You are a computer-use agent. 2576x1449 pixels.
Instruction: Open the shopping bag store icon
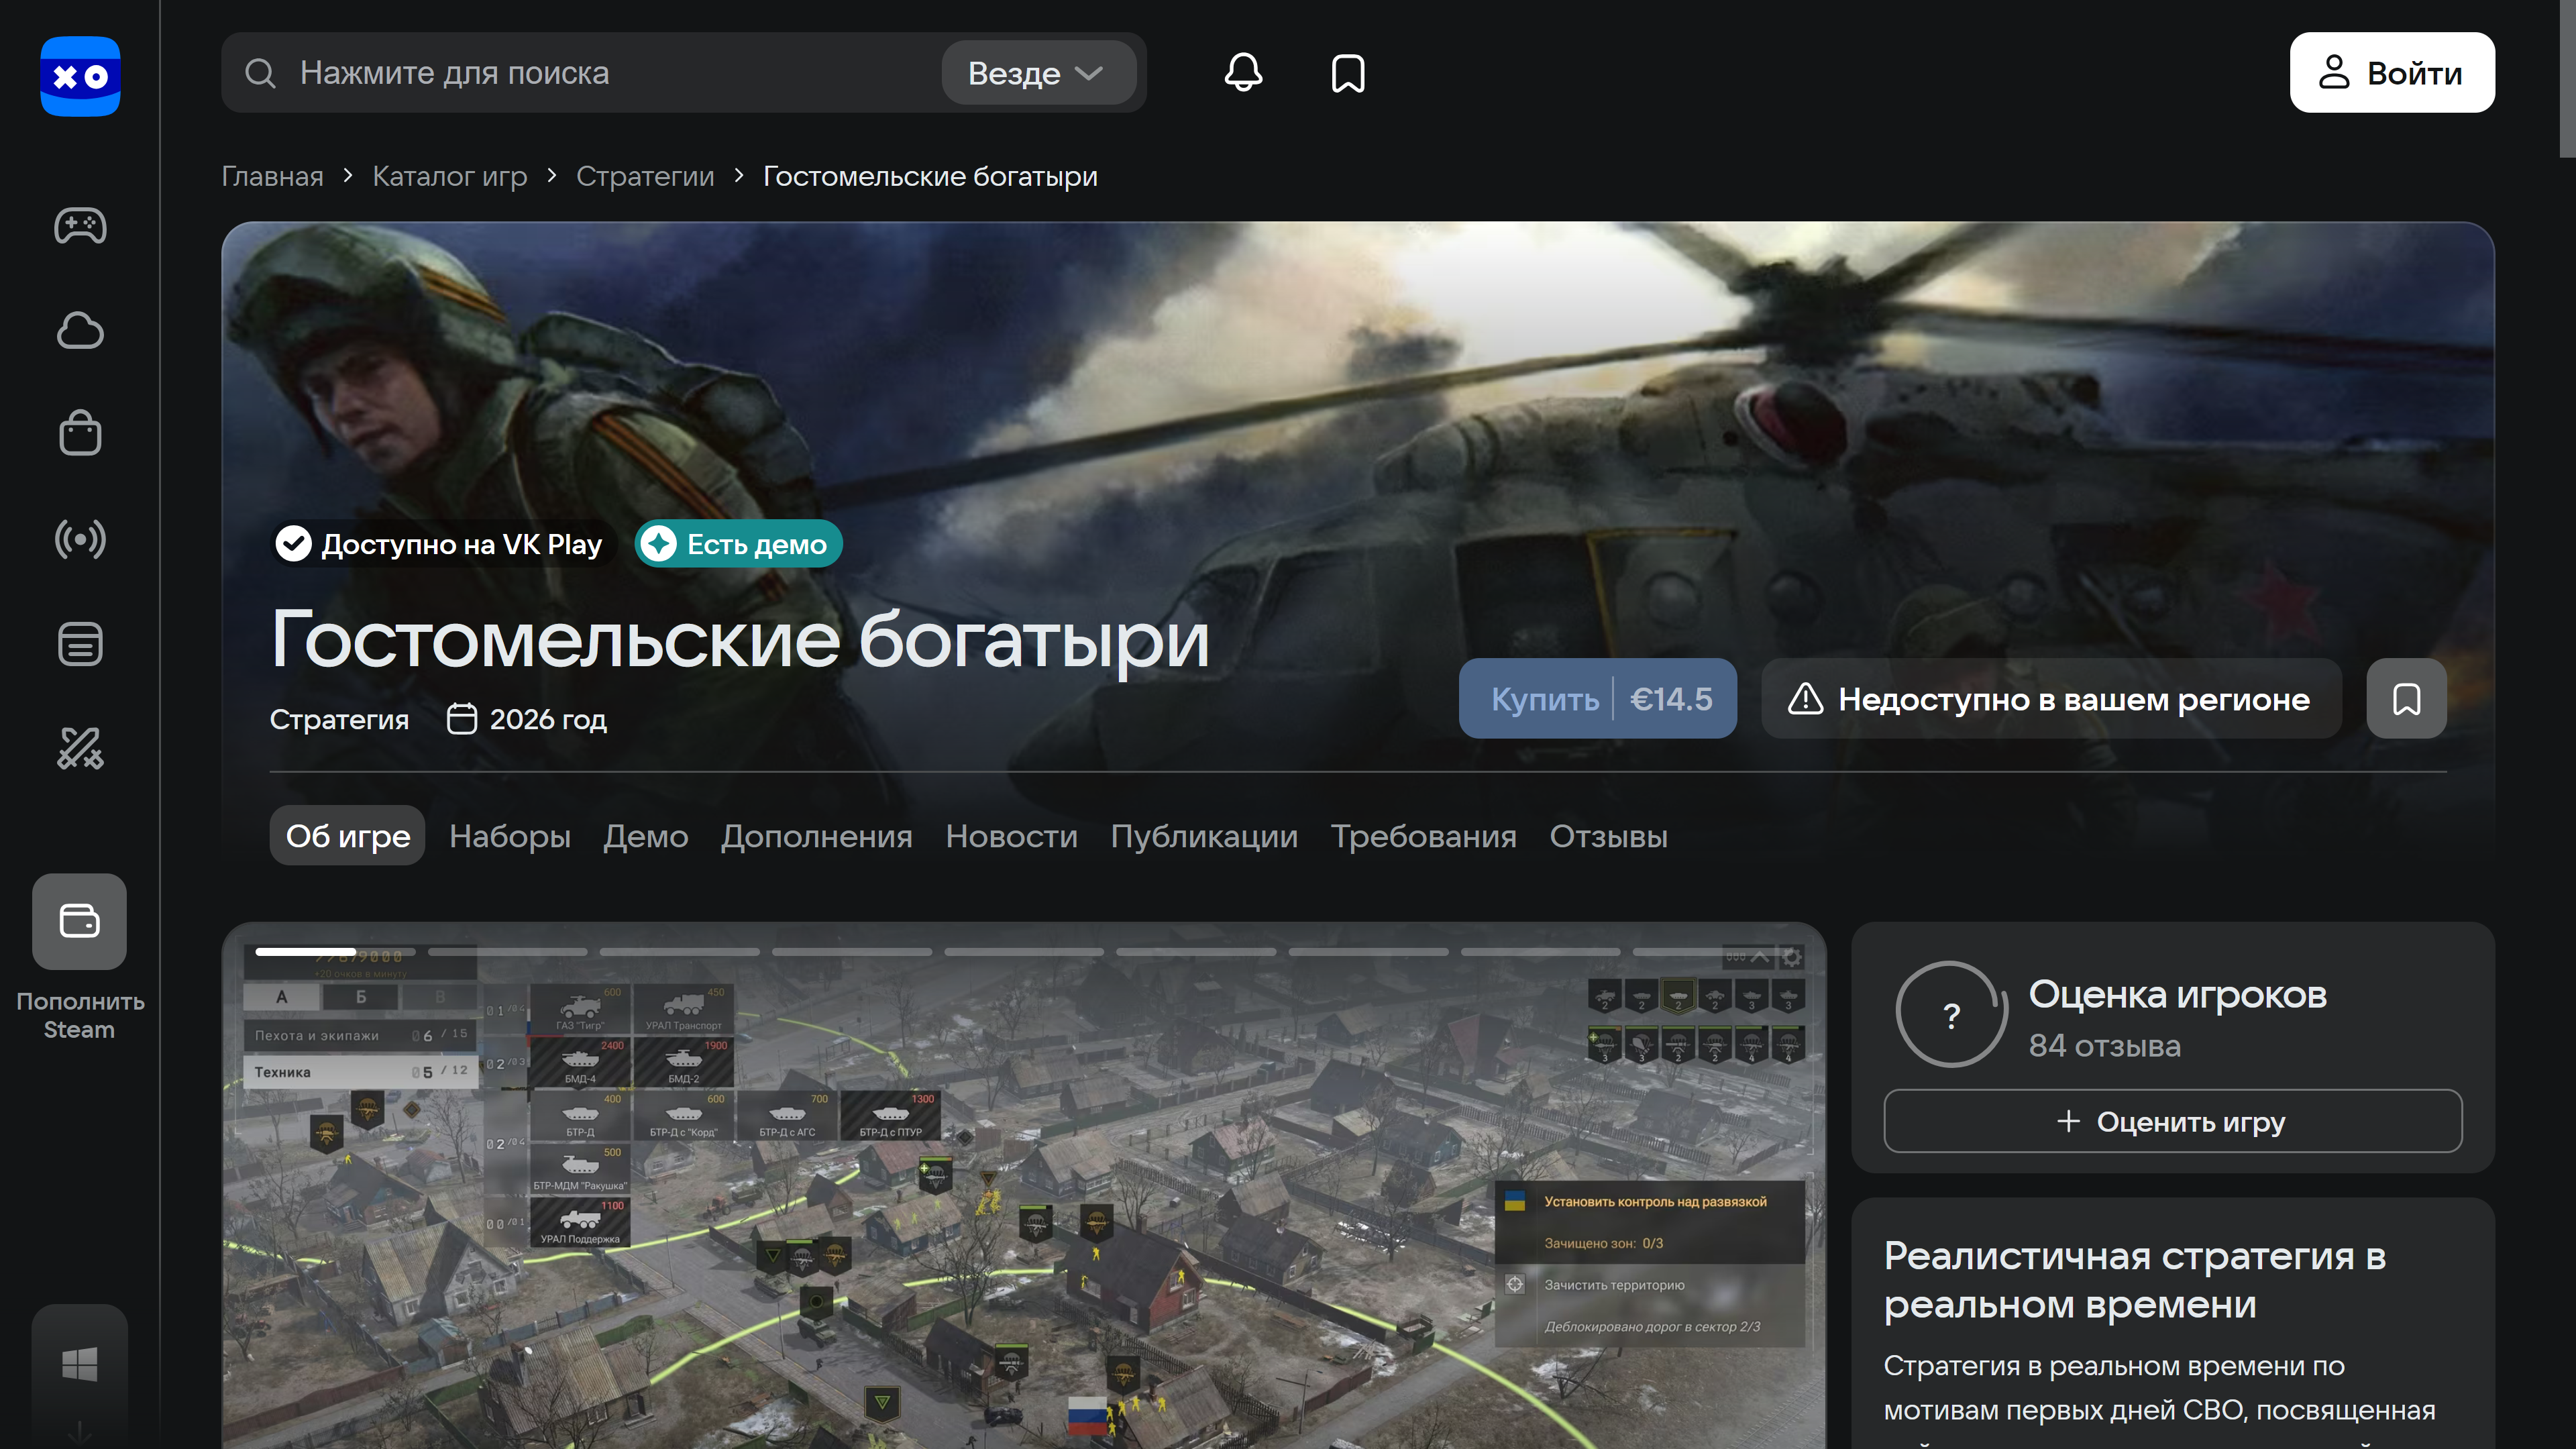click(80, 434)
